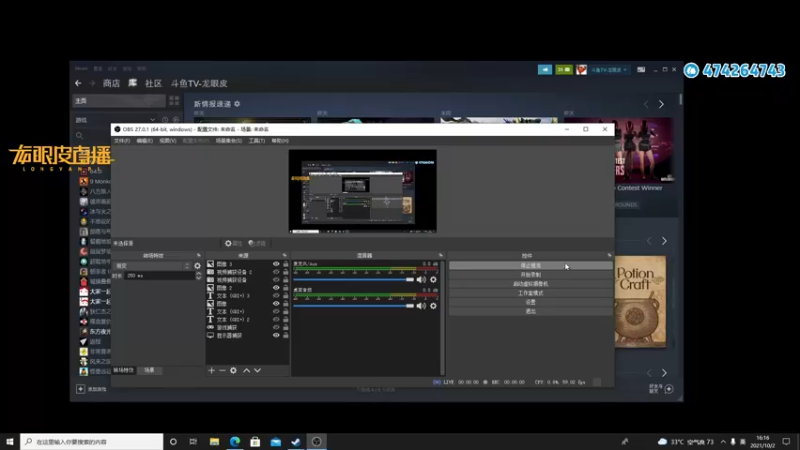The image size is (800, 450).
Task: Undock the 混音器 mixer panel
Action: point(441,255)
